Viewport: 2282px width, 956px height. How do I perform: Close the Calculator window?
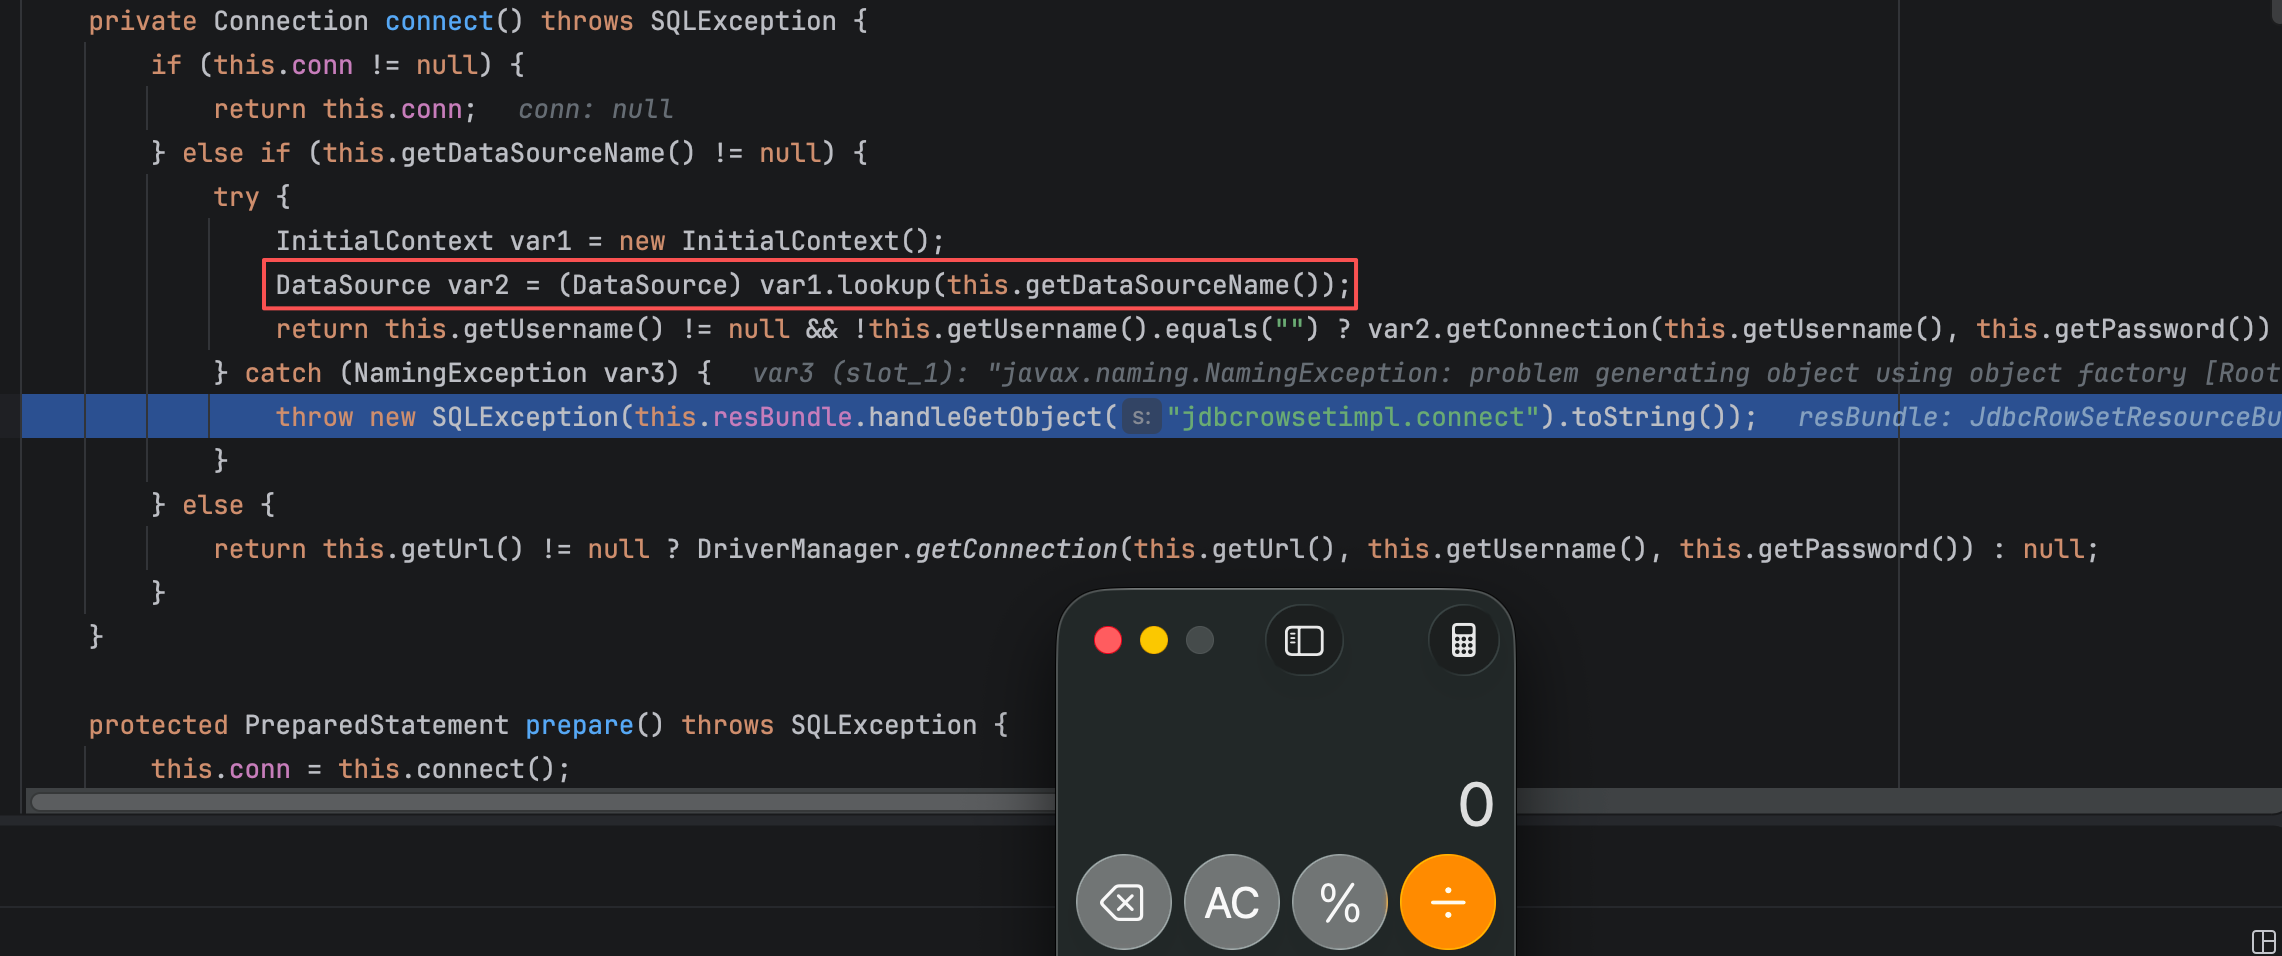pyautogui.click(x=1108, y=640)
